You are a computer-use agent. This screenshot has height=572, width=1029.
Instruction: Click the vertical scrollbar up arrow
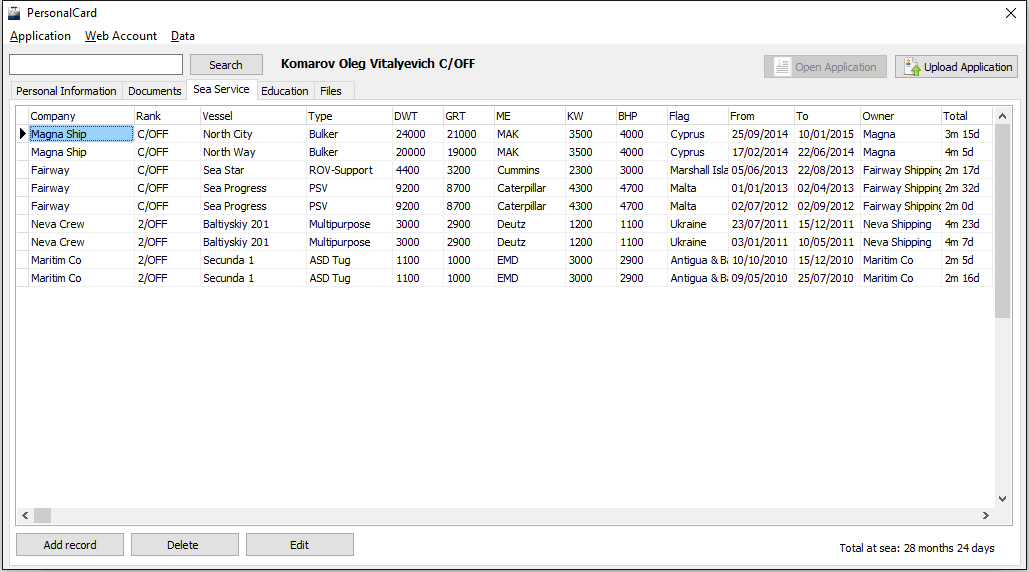click(1002, 116)
